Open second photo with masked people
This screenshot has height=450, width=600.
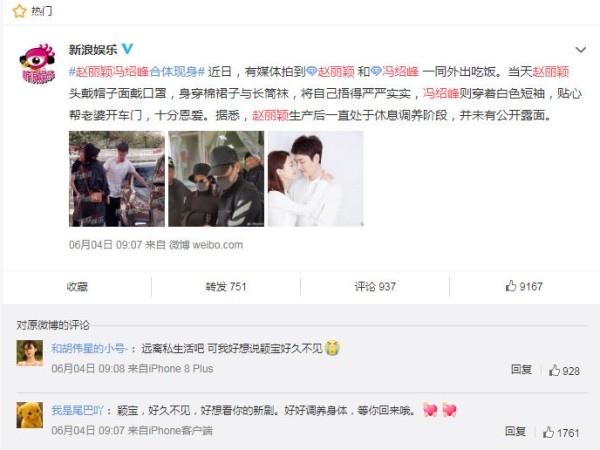point(216,179)
